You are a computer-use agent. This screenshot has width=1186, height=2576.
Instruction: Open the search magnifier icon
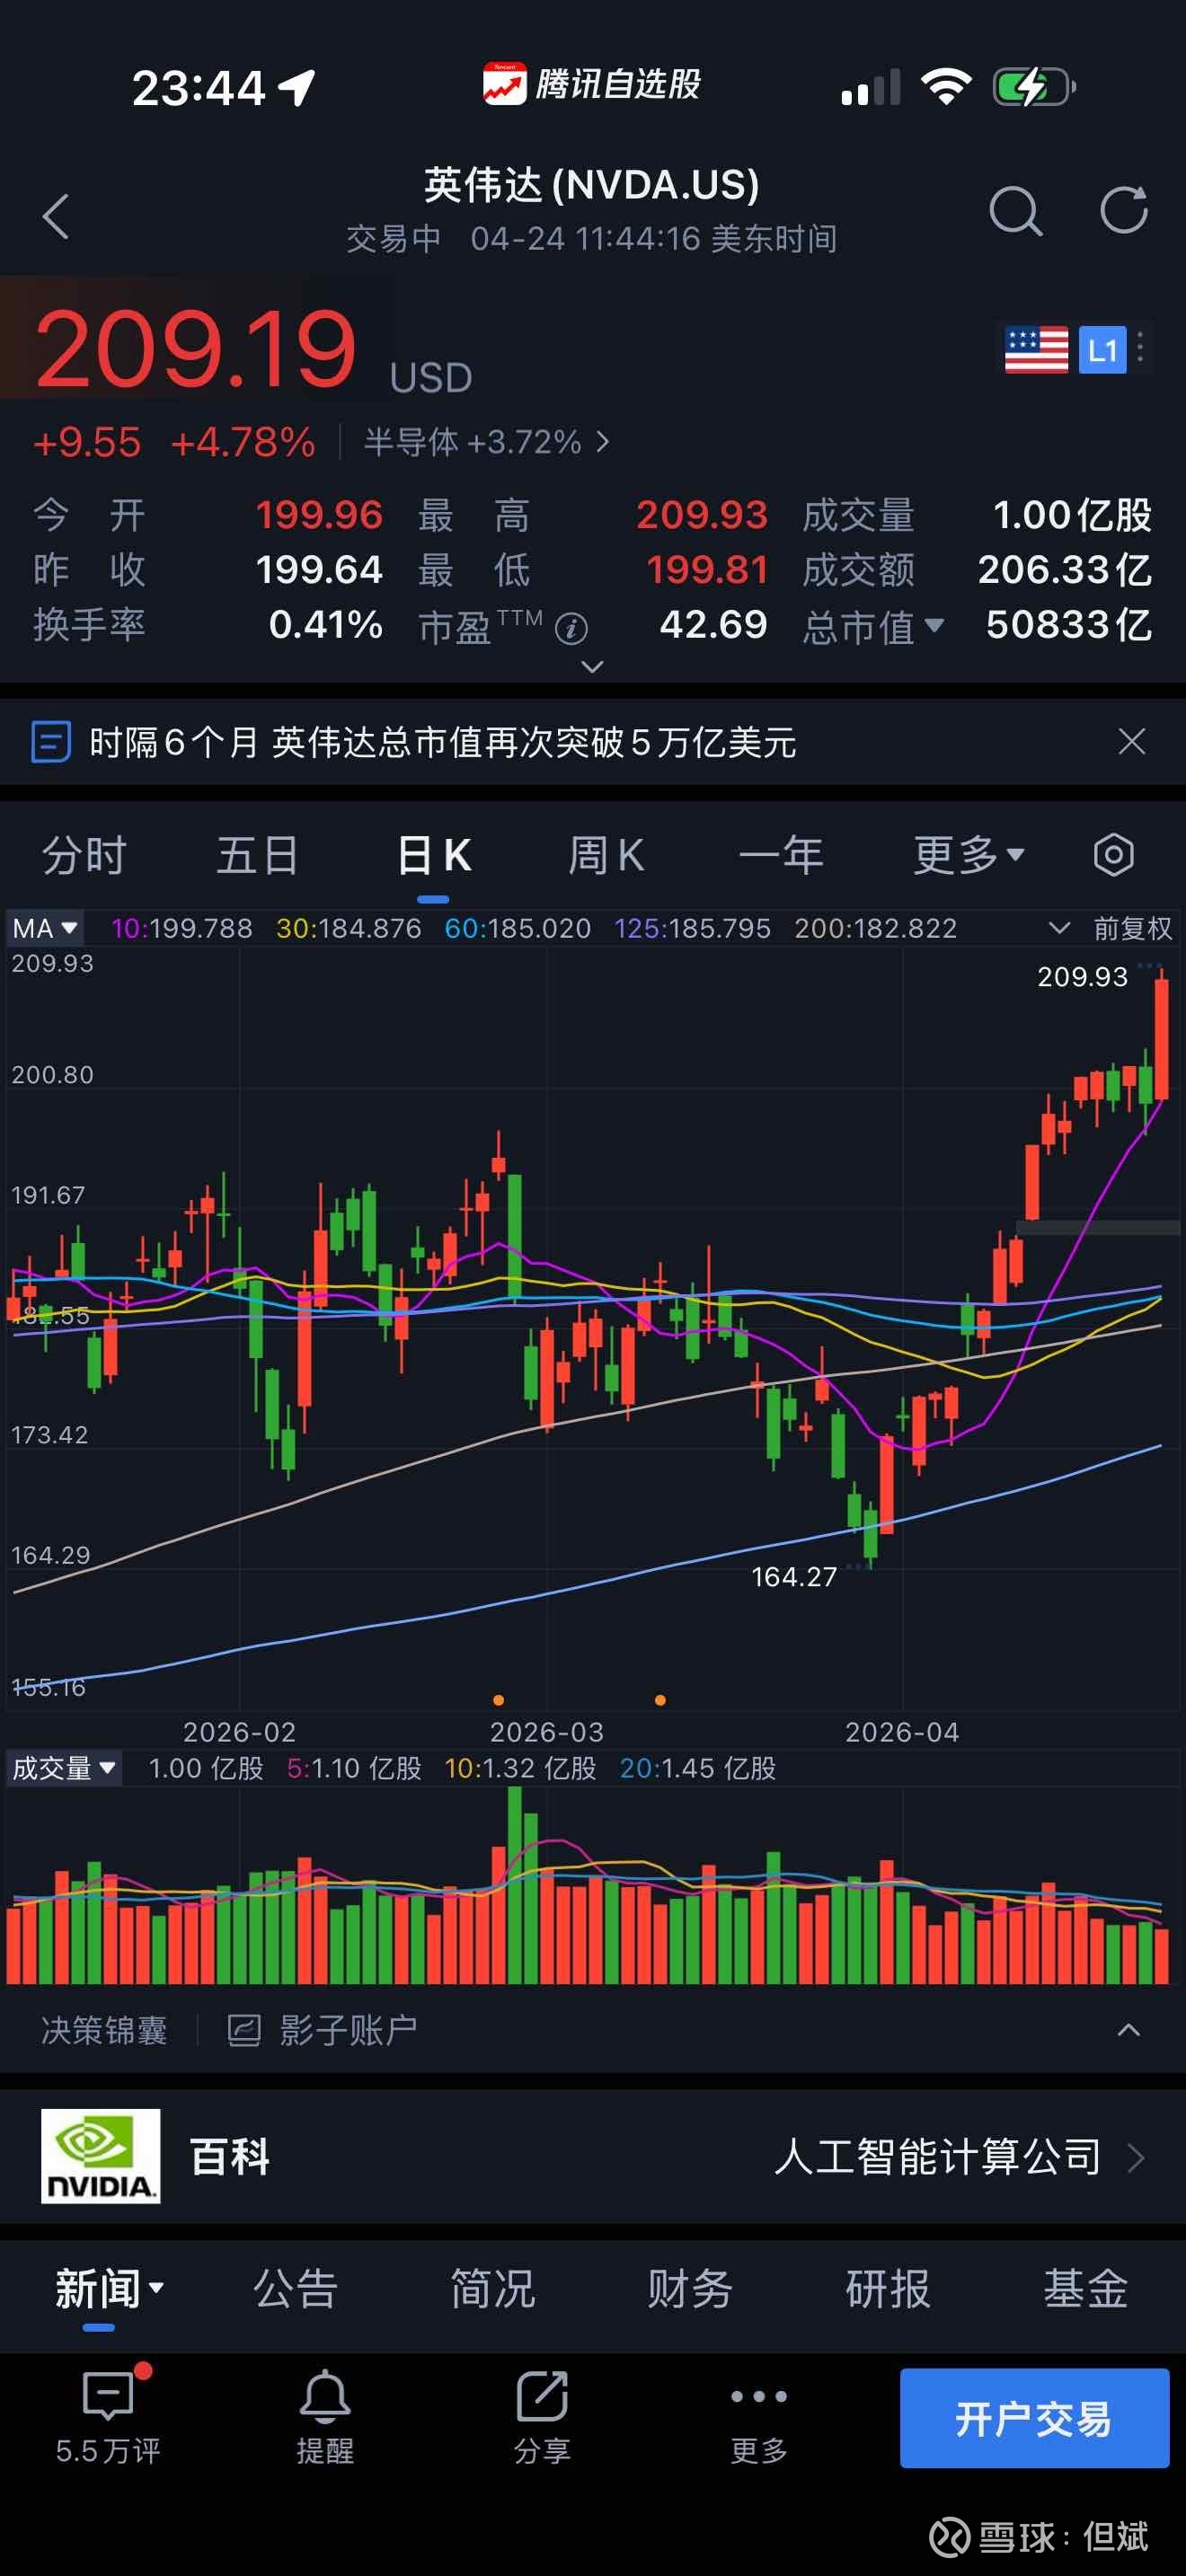tap(1015, 211)
